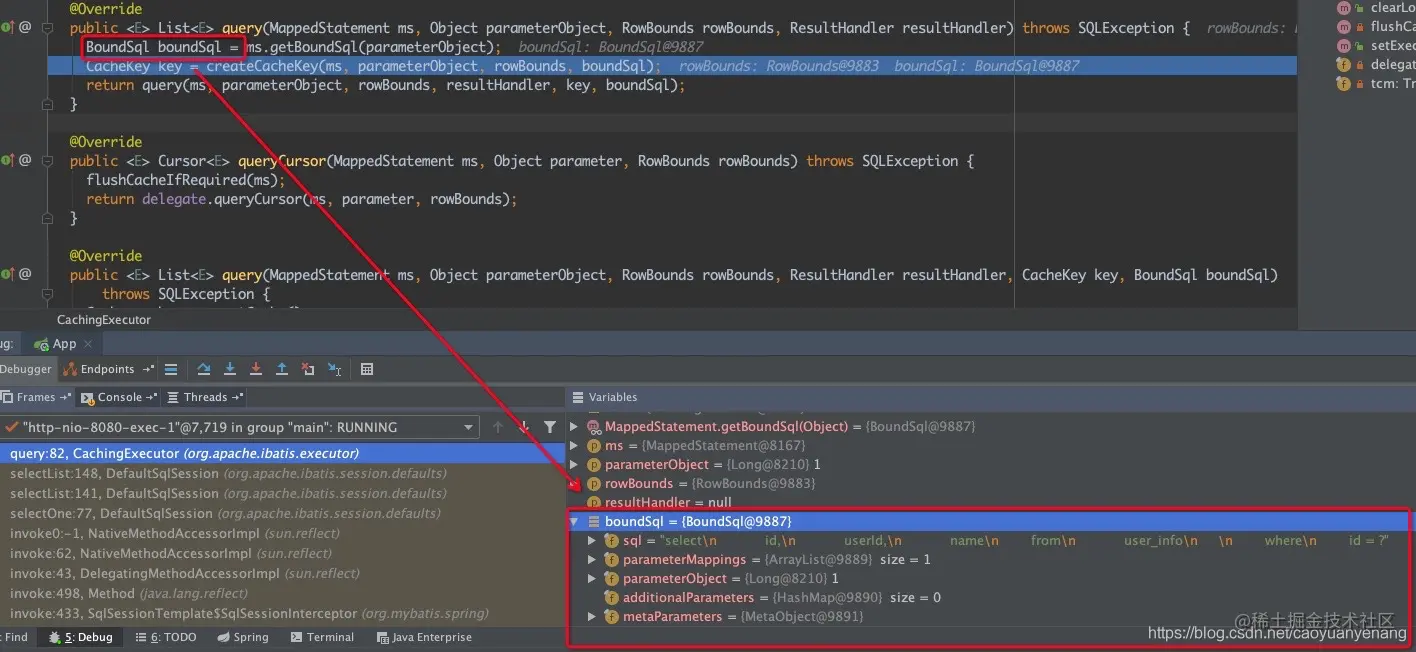Switch to the Debugger tab
1416x652 pixels.
click(x=26, y=369)
